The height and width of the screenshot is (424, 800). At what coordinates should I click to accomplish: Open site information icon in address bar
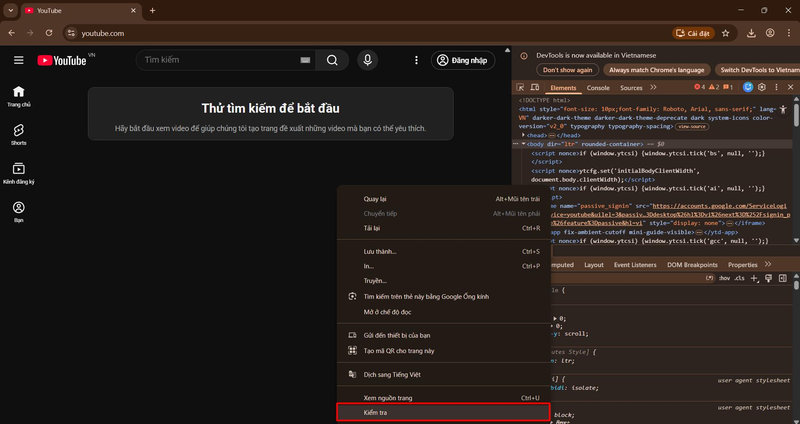point(71,33)
